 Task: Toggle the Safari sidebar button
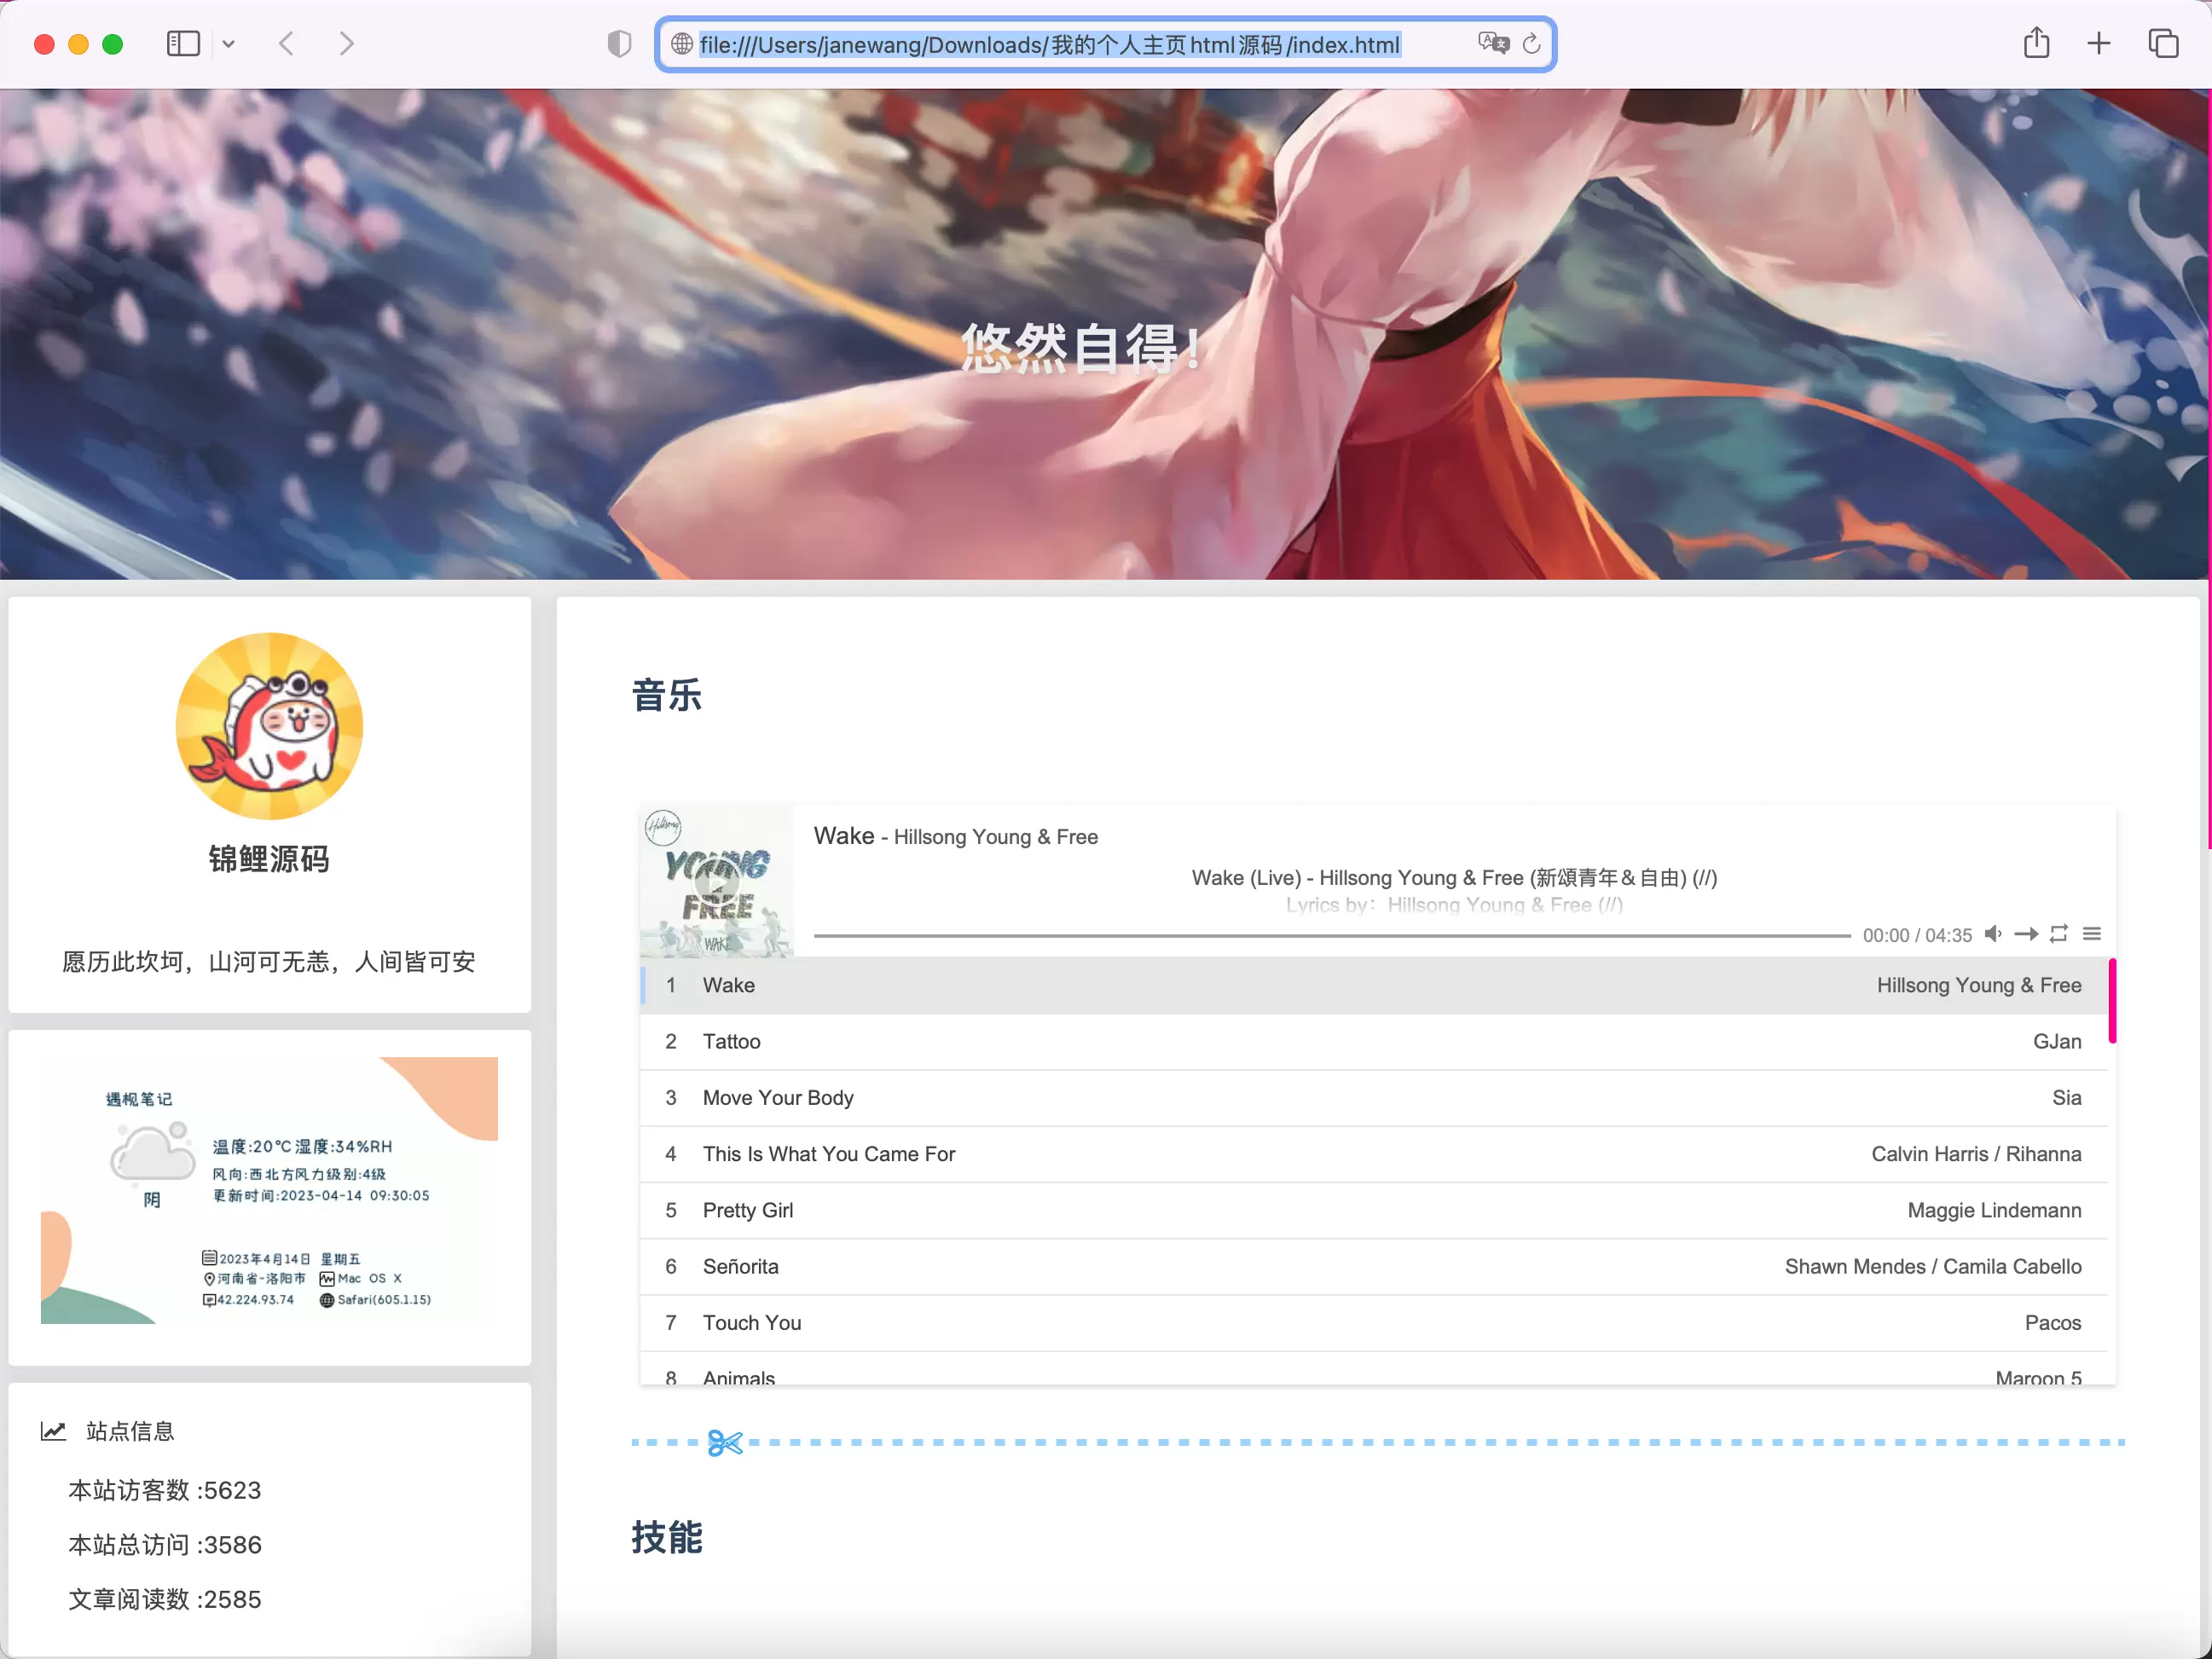[x=183, y=44]
